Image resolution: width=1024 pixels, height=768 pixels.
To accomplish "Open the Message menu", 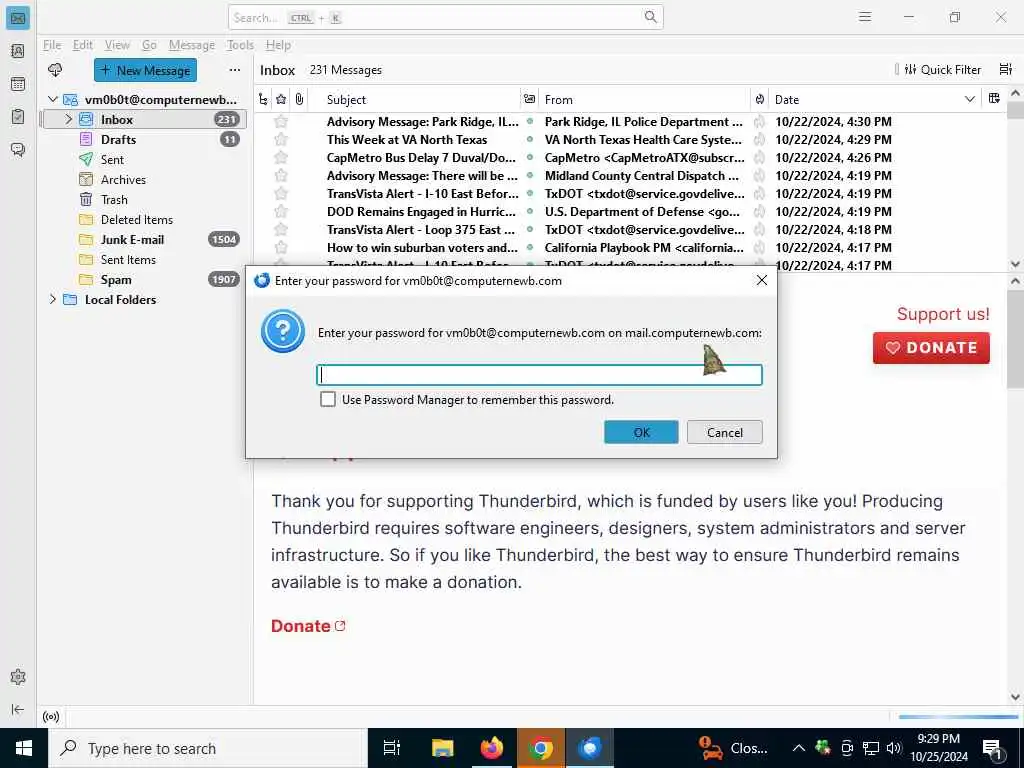I will [x=191, y=45].
